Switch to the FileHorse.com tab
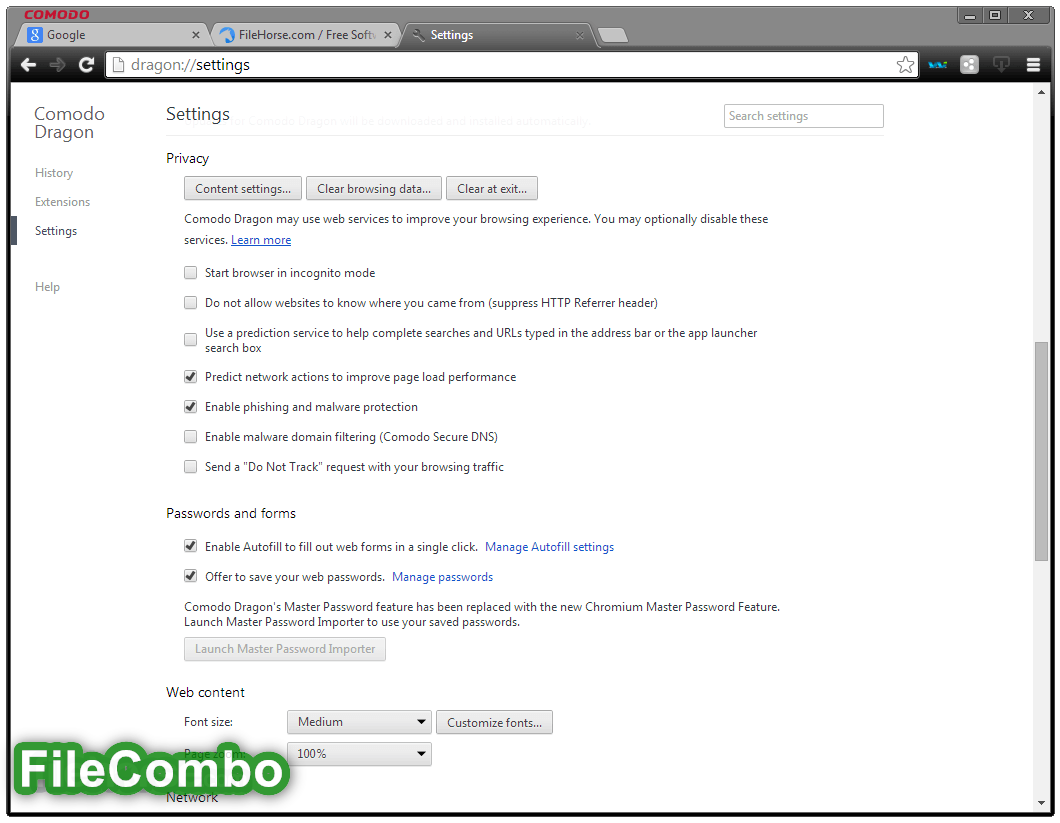 (306, 35)
